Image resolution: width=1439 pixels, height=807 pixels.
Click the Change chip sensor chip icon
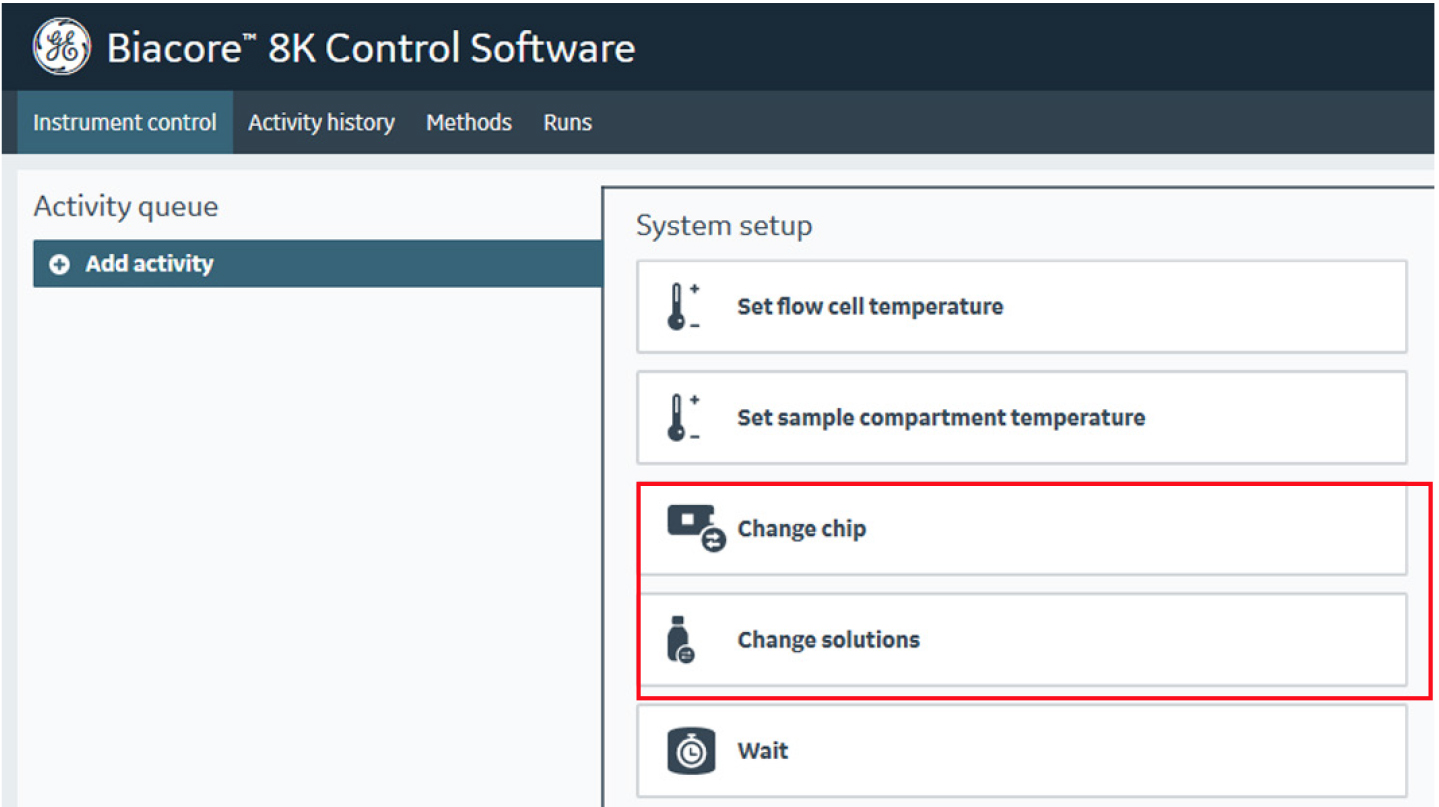[x=695, y=528]
